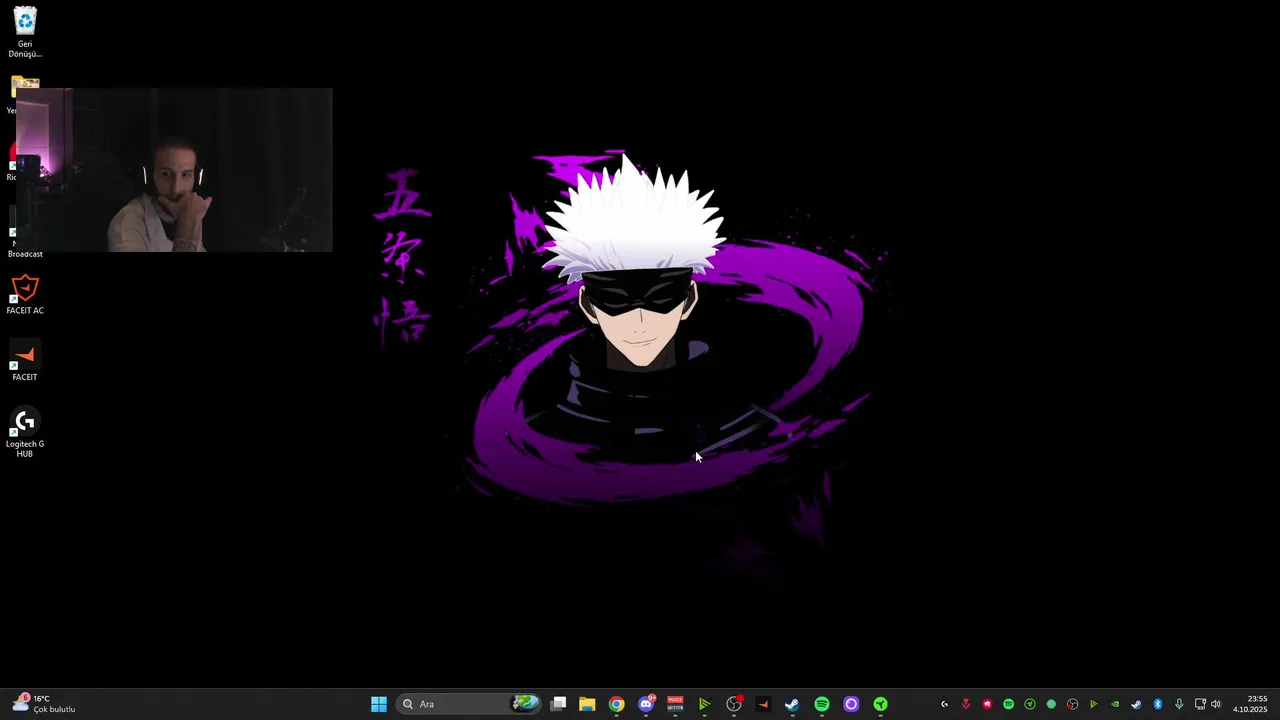Open Google Chrome from the taskbar
The width and height of the screenshot is (1280, 720).
pos(616,704)
